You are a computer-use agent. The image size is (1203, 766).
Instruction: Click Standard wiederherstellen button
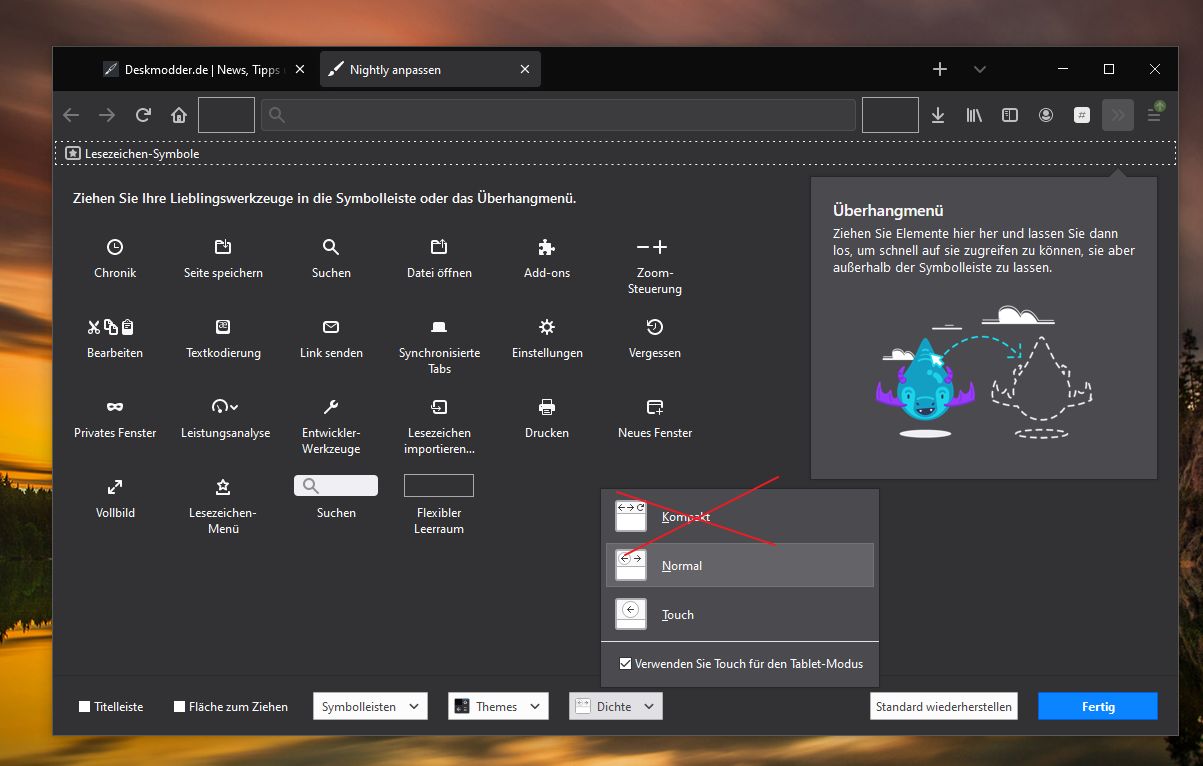[944, 706]
